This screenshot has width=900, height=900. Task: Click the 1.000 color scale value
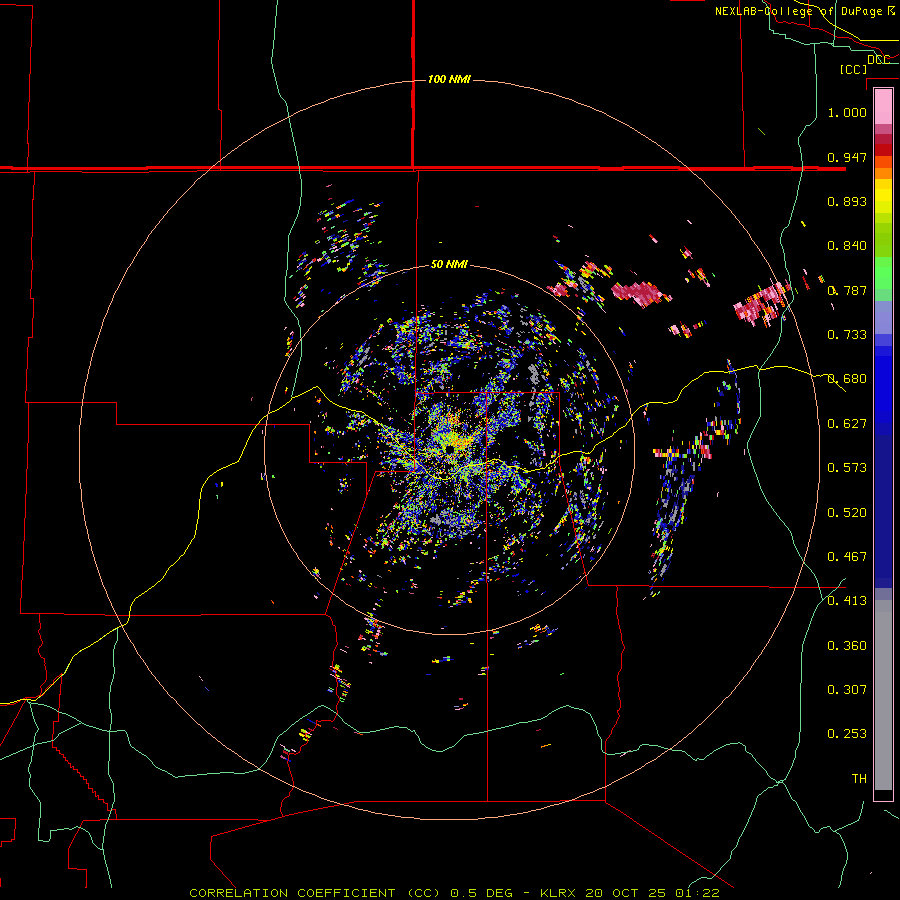click(847, 112)
